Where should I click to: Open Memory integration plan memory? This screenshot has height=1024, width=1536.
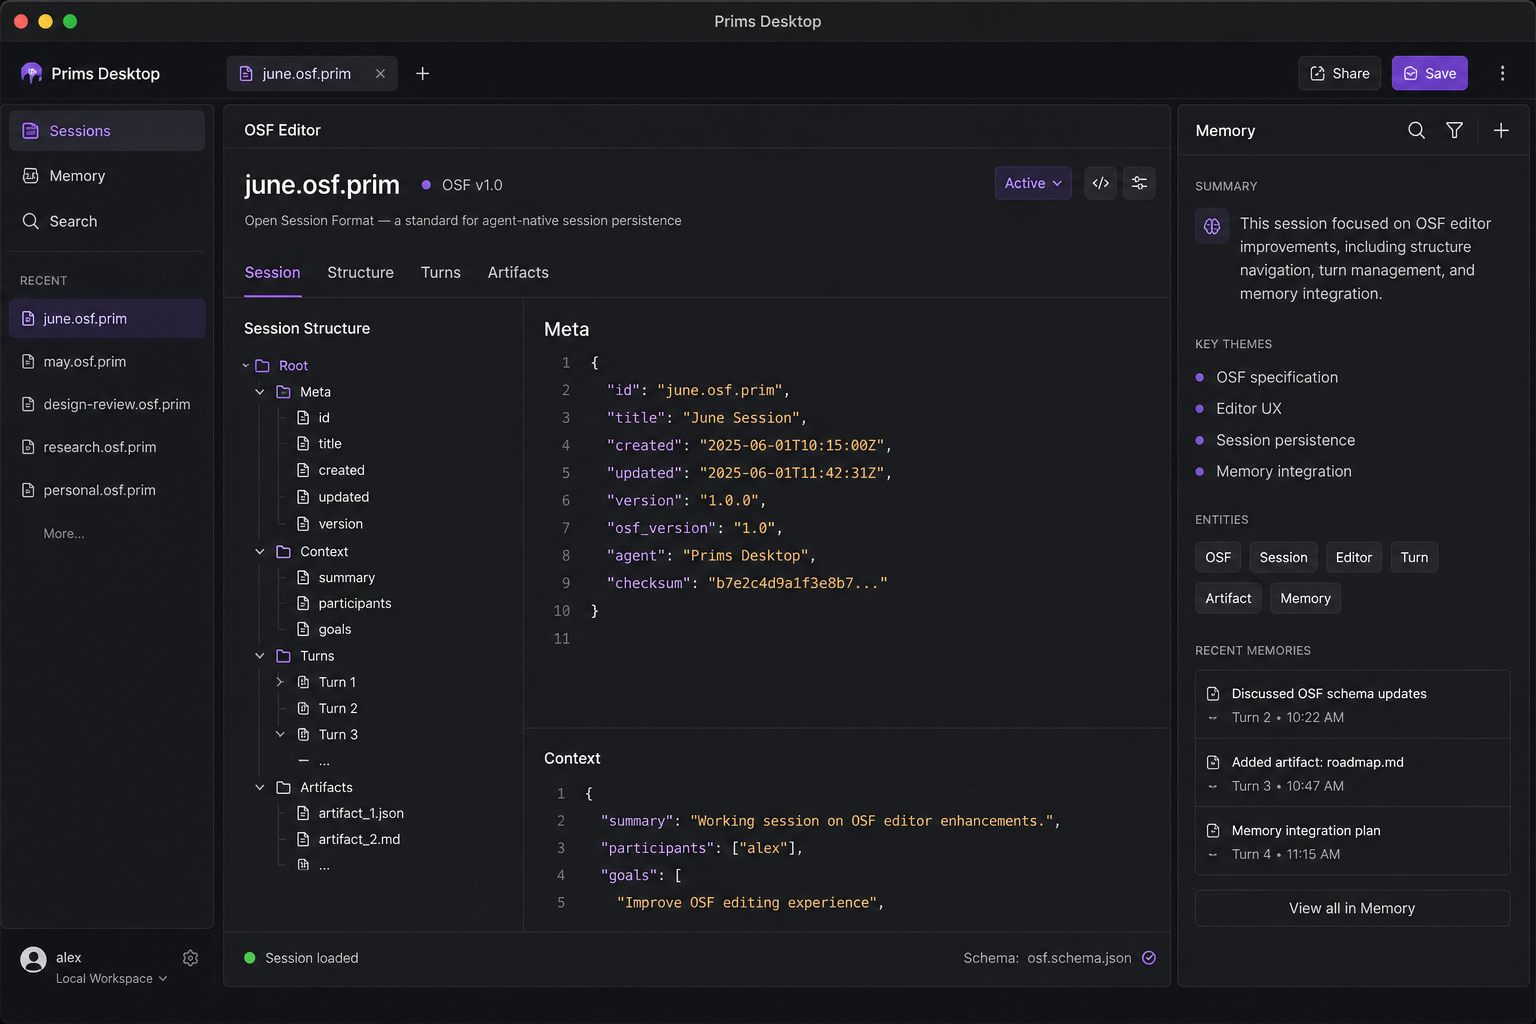[1352, 842]
